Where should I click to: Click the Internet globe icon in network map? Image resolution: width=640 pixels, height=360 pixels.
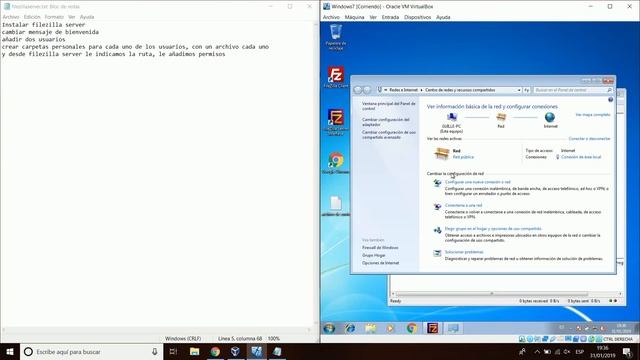coord(550,118)
